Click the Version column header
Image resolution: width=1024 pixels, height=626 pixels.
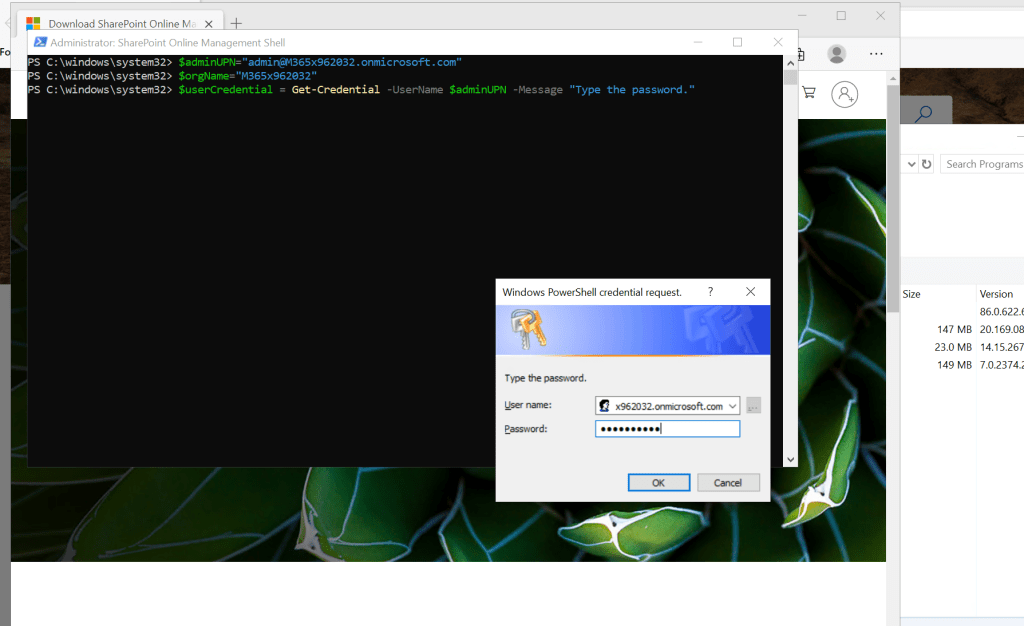coord(996,294)
